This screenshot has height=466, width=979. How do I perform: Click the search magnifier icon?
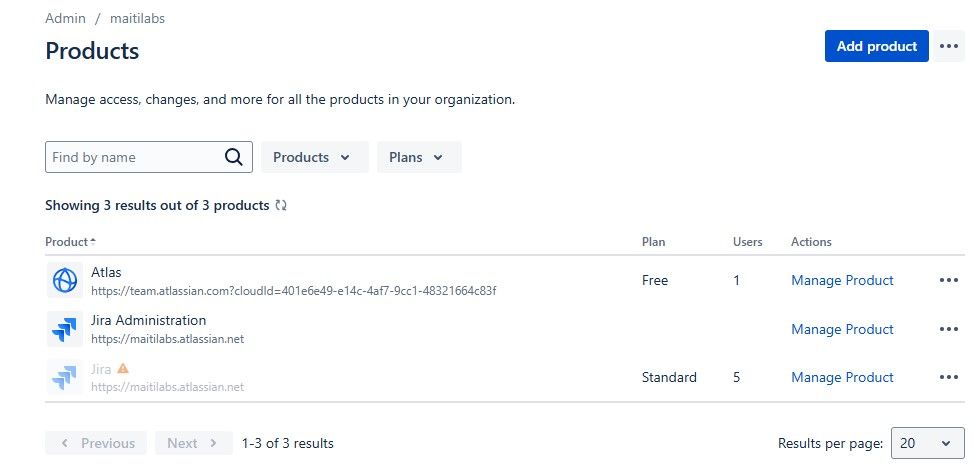pos(234,157)
